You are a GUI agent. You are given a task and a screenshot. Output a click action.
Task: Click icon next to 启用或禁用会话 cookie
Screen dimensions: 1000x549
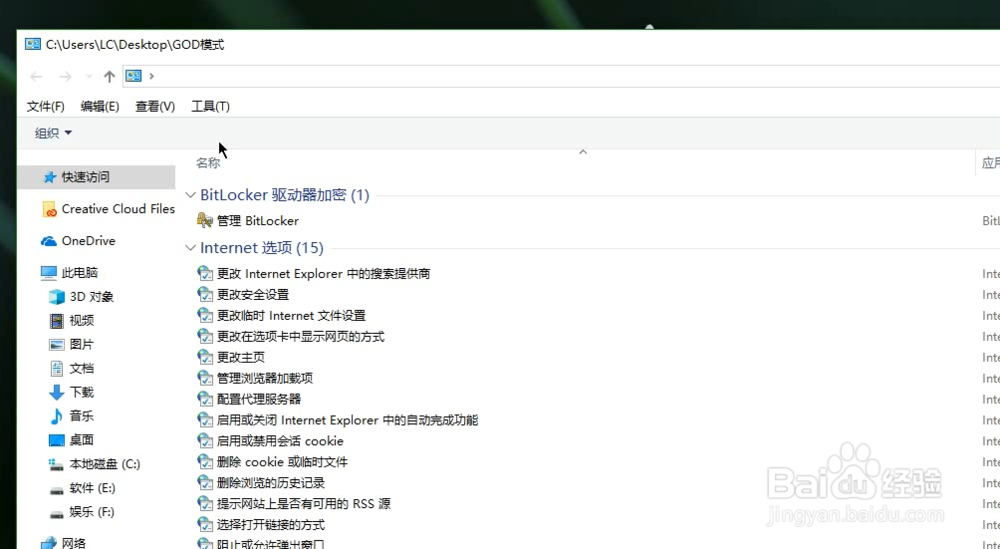tap(205, 441)
